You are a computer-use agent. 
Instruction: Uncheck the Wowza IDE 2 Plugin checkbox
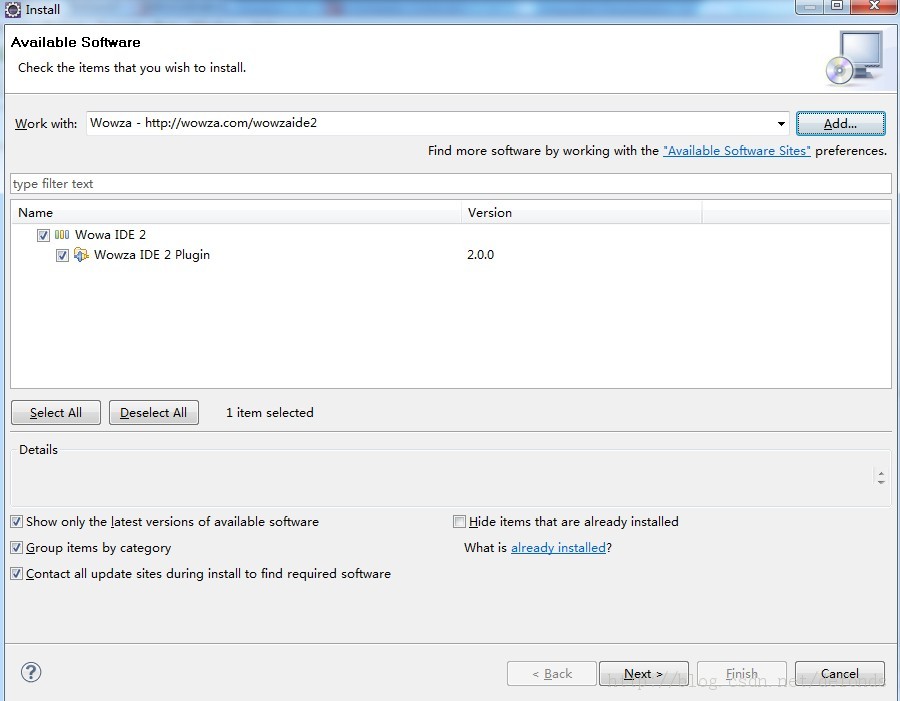pyautogui.click(x=62, y=255)
